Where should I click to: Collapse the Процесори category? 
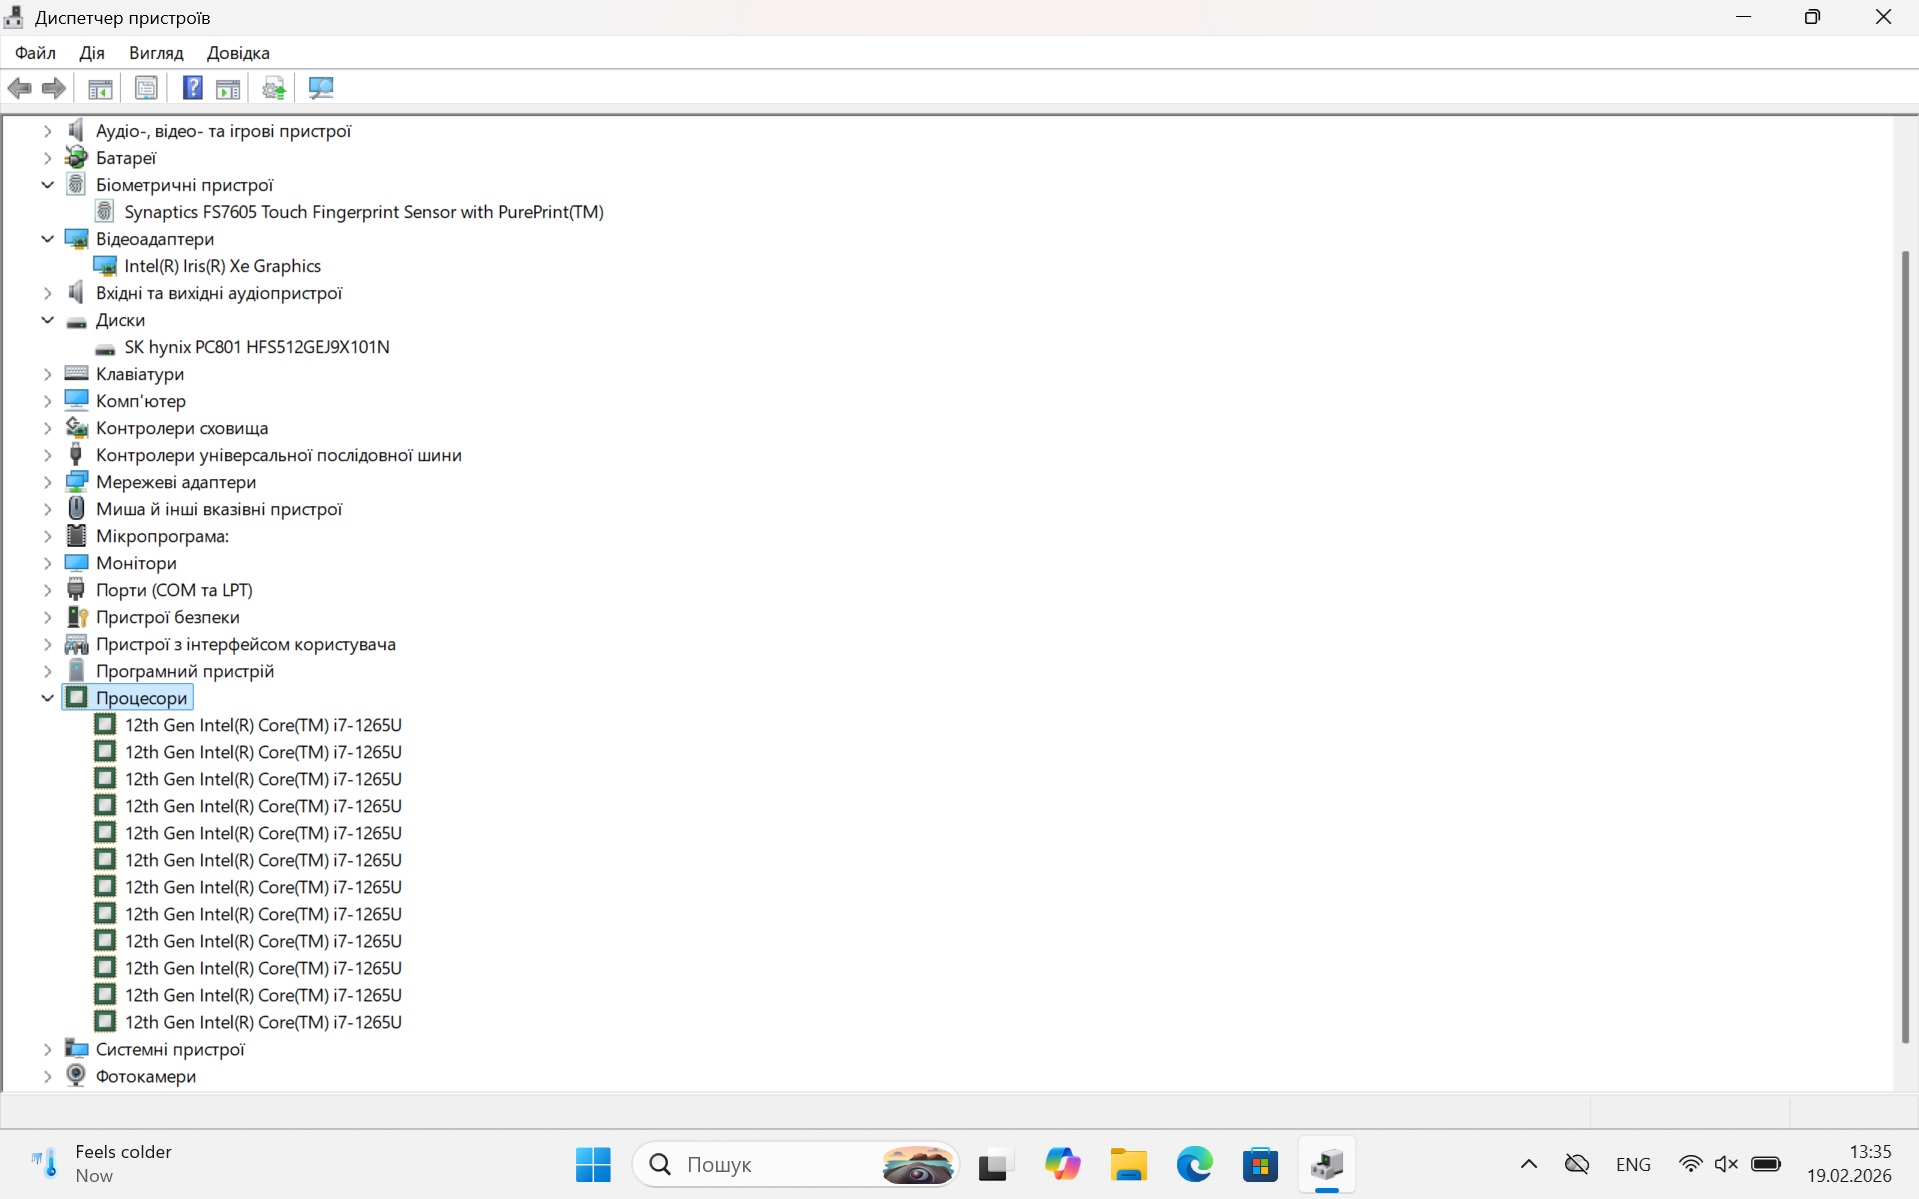click(47, 698)
